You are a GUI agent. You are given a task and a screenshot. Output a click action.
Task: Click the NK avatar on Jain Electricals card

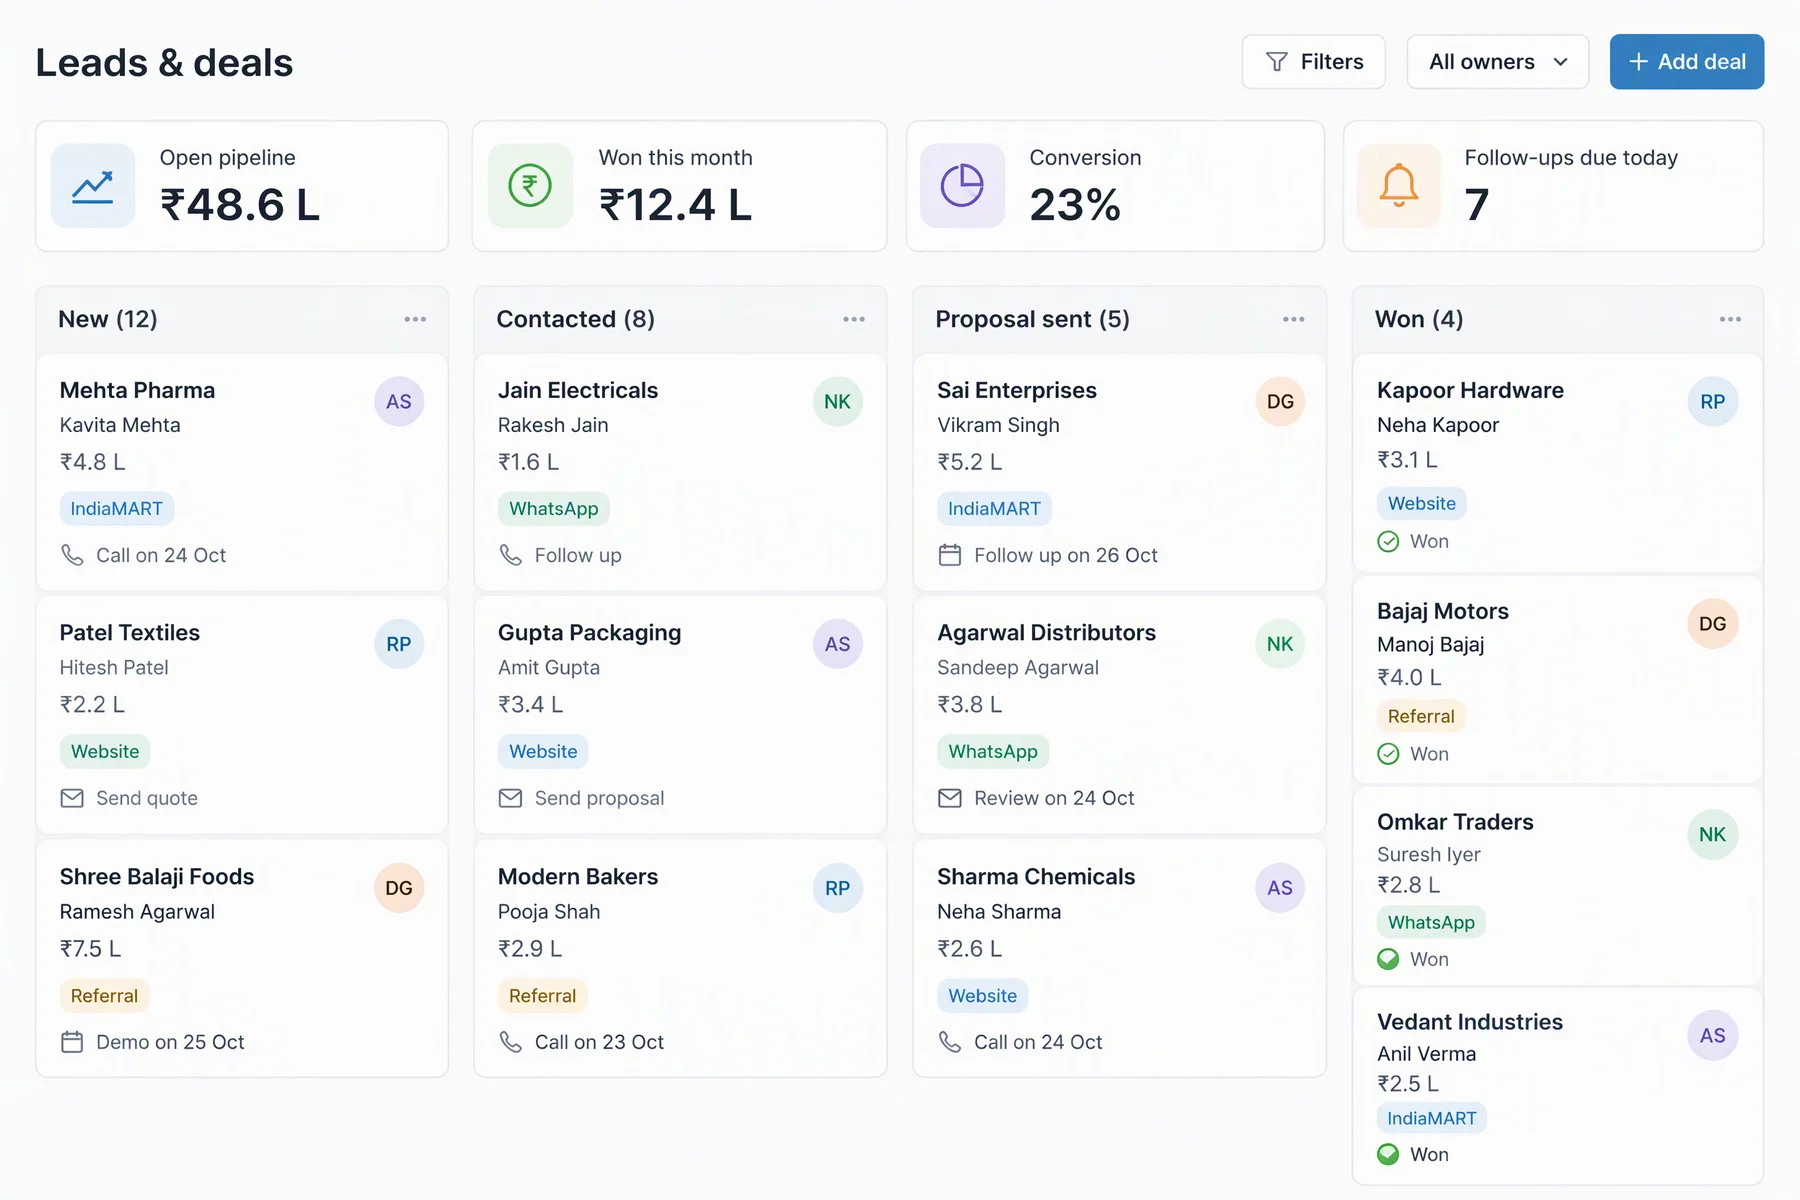(x=837, y=402)
